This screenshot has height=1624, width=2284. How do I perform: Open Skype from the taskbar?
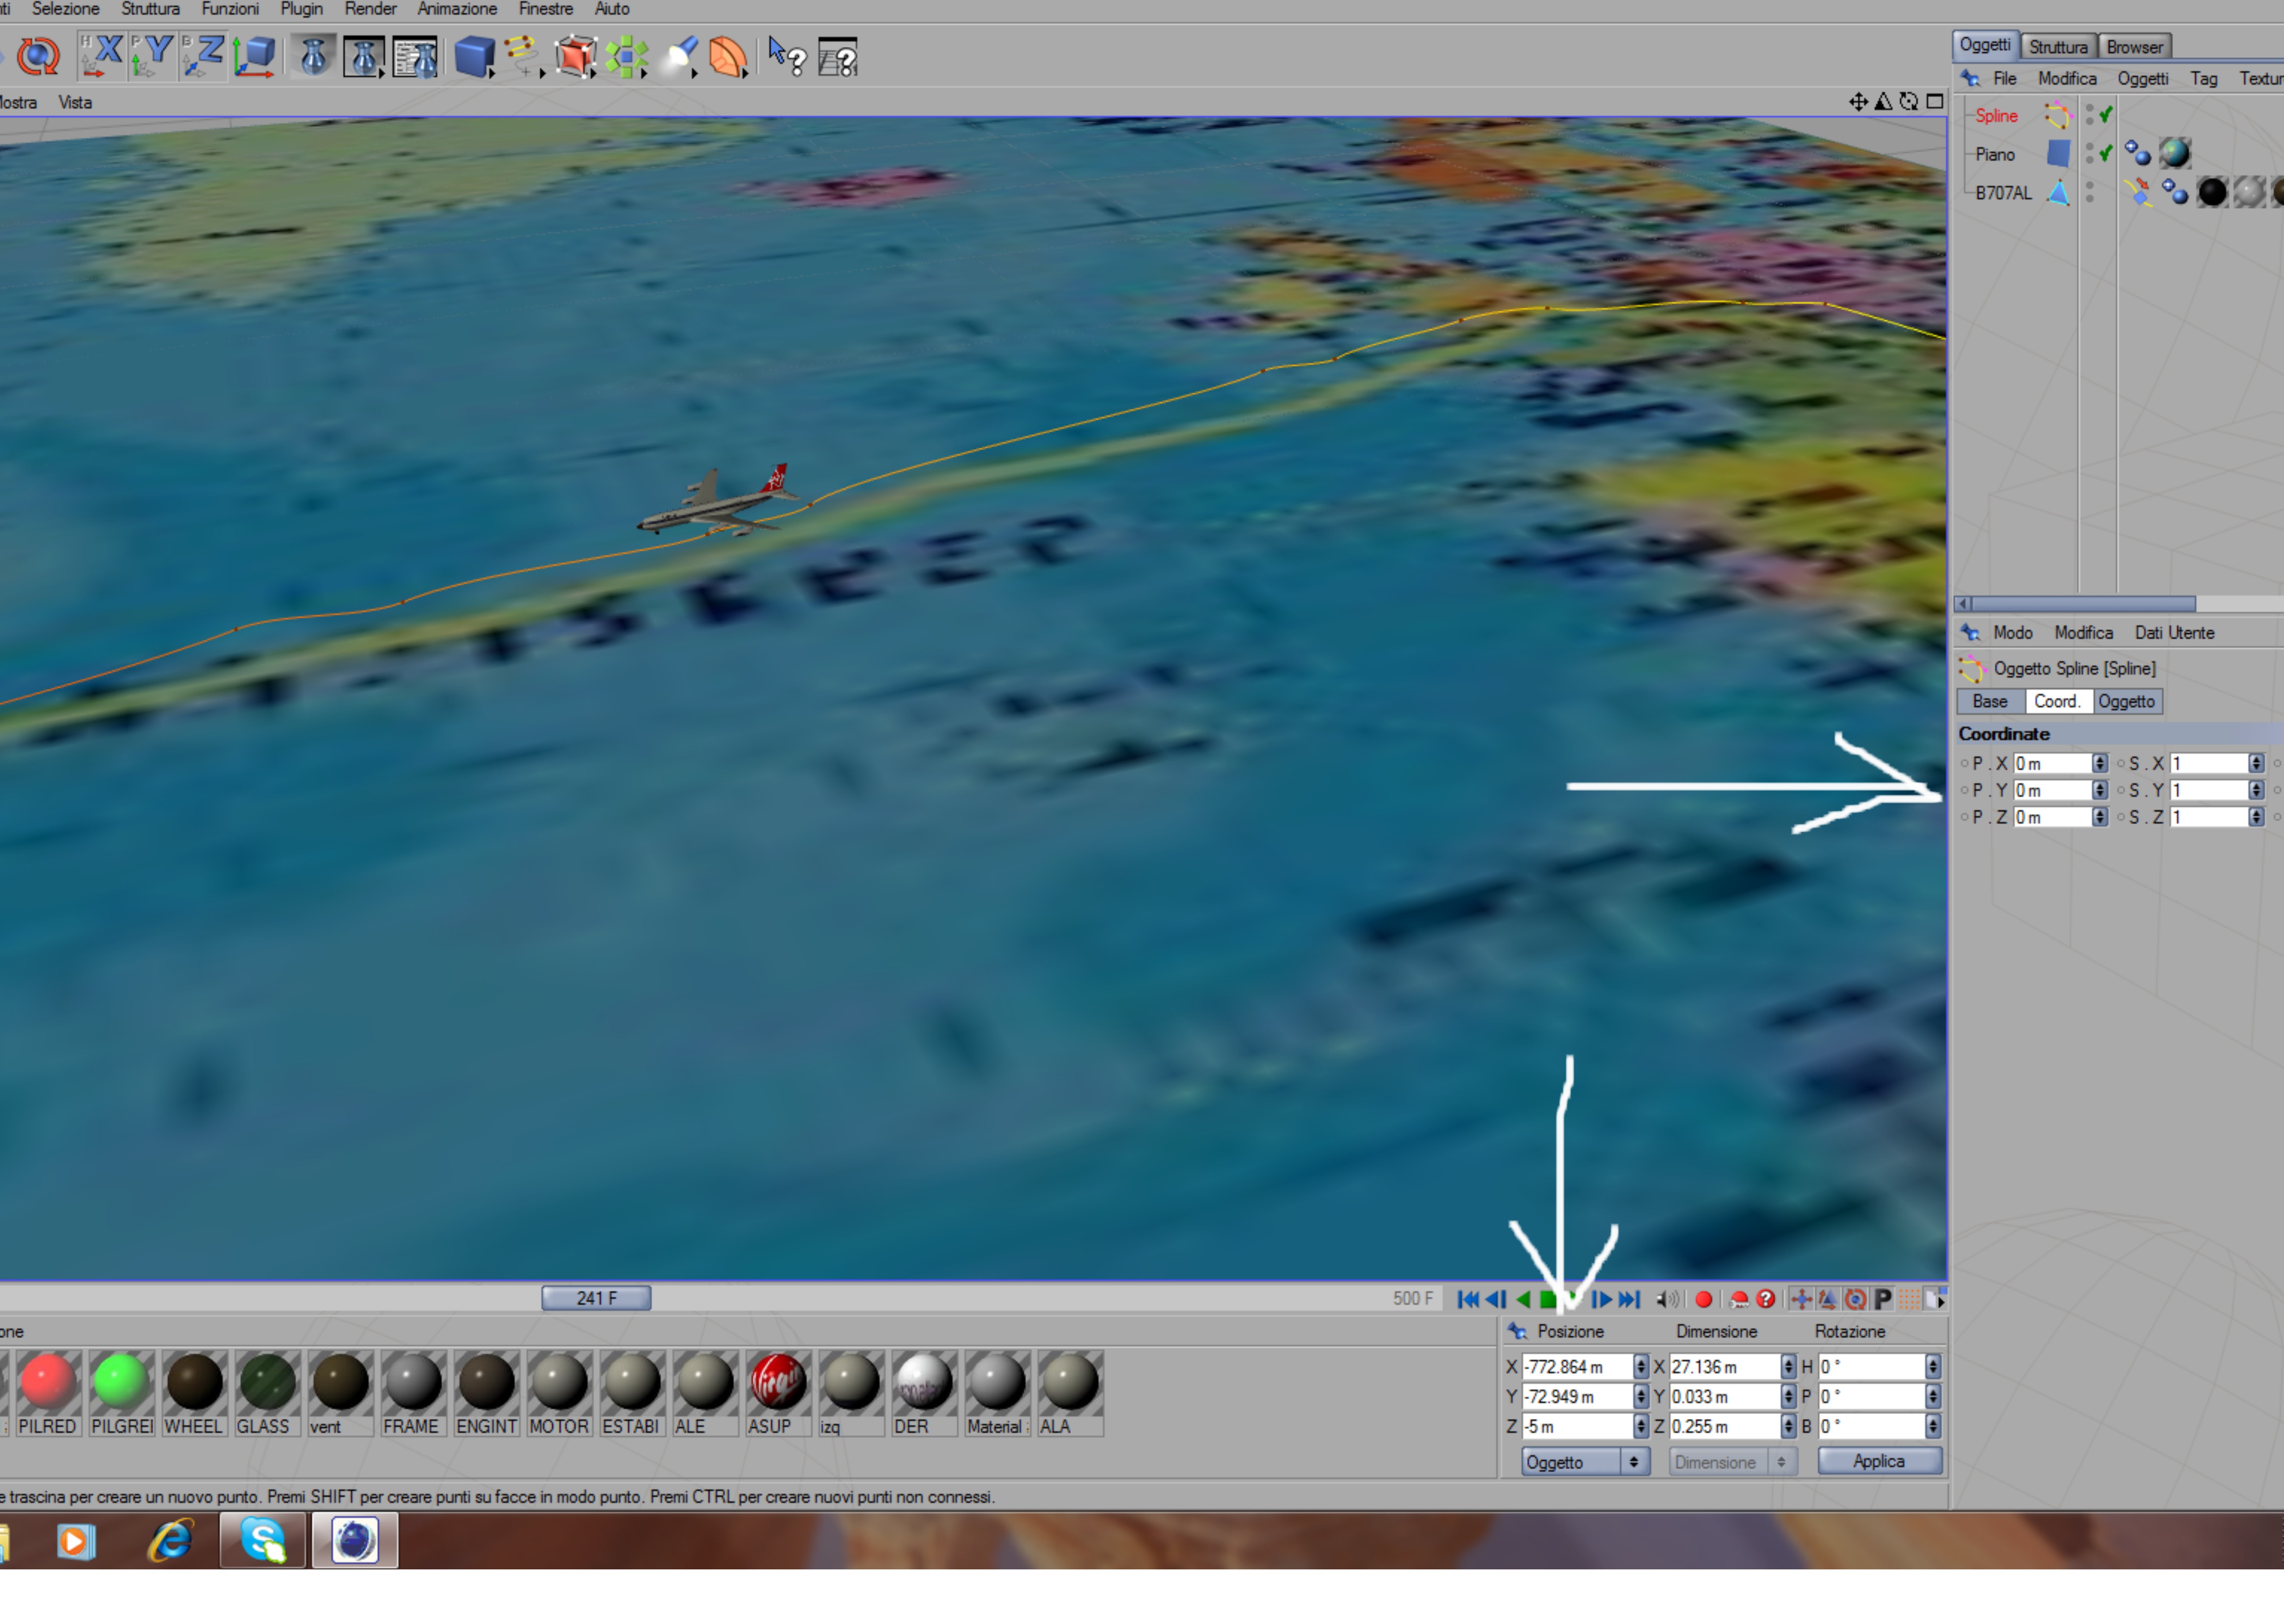click(x=262, y=1540)
